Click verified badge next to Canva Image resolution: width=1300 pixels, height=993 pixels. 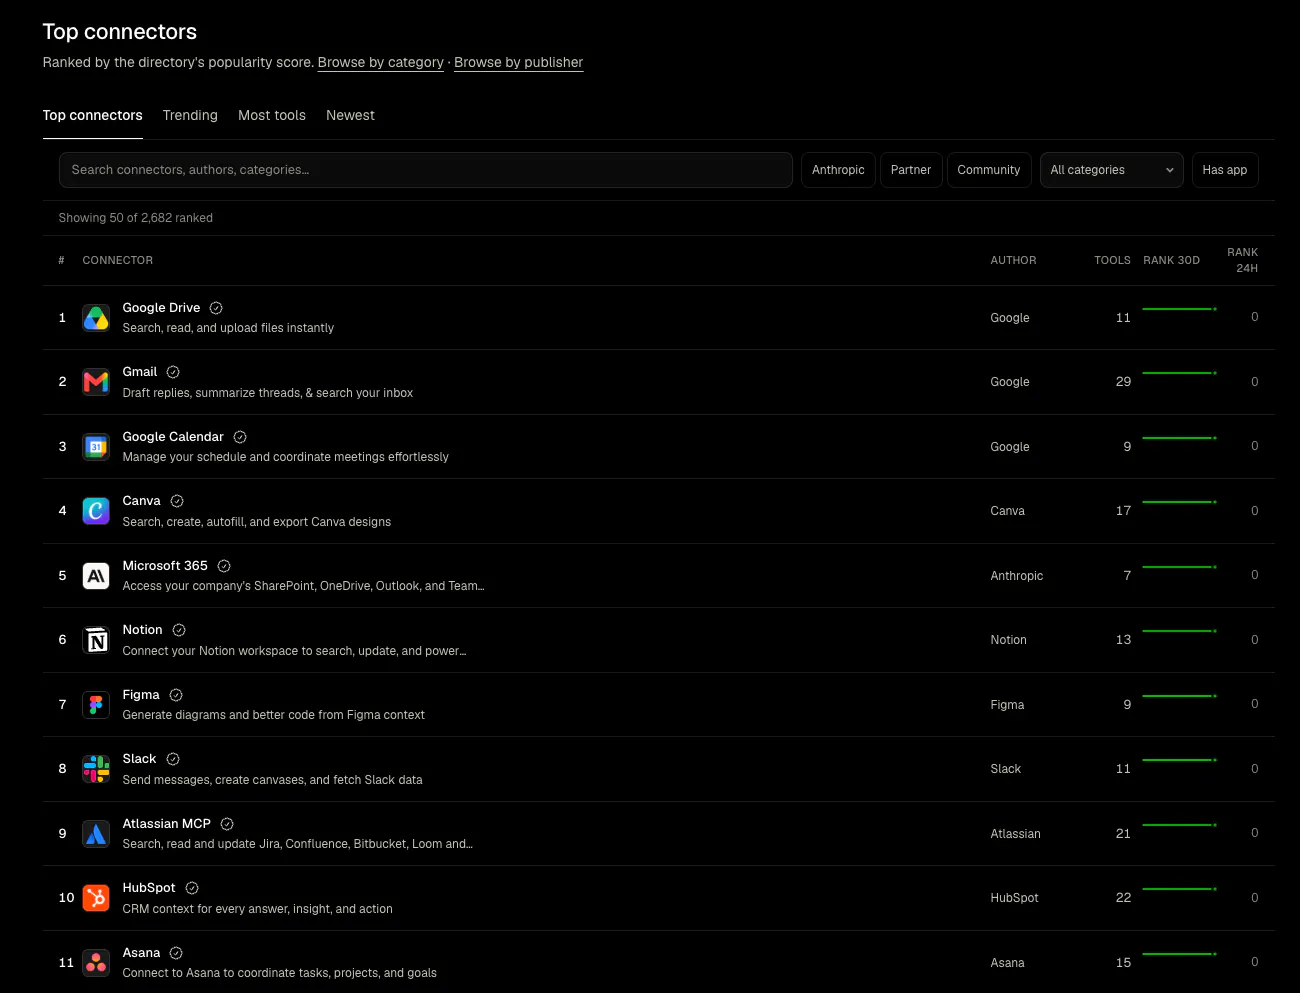point(177,501)
